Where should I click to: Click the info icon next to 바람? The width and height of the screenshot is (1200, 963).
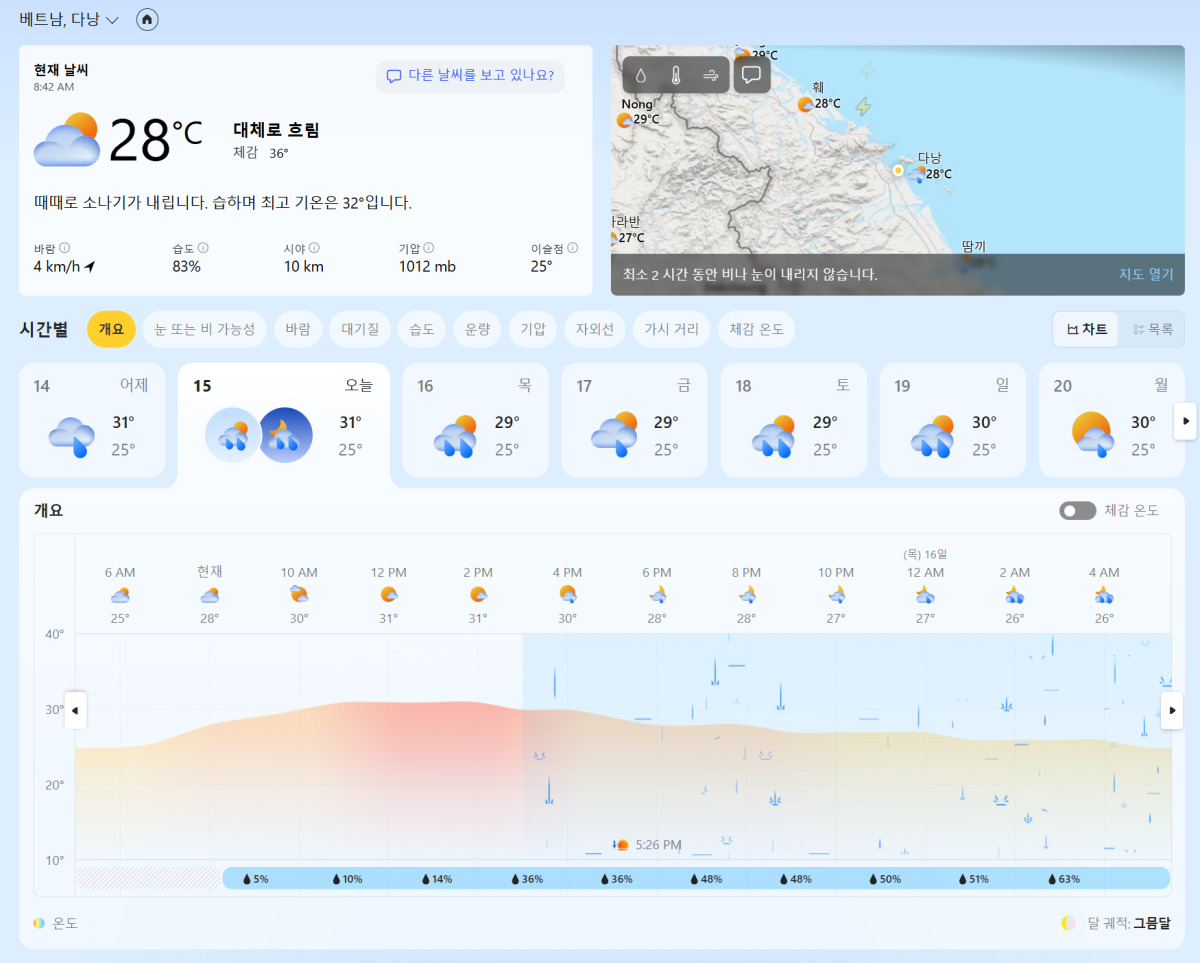pos(65,248)
